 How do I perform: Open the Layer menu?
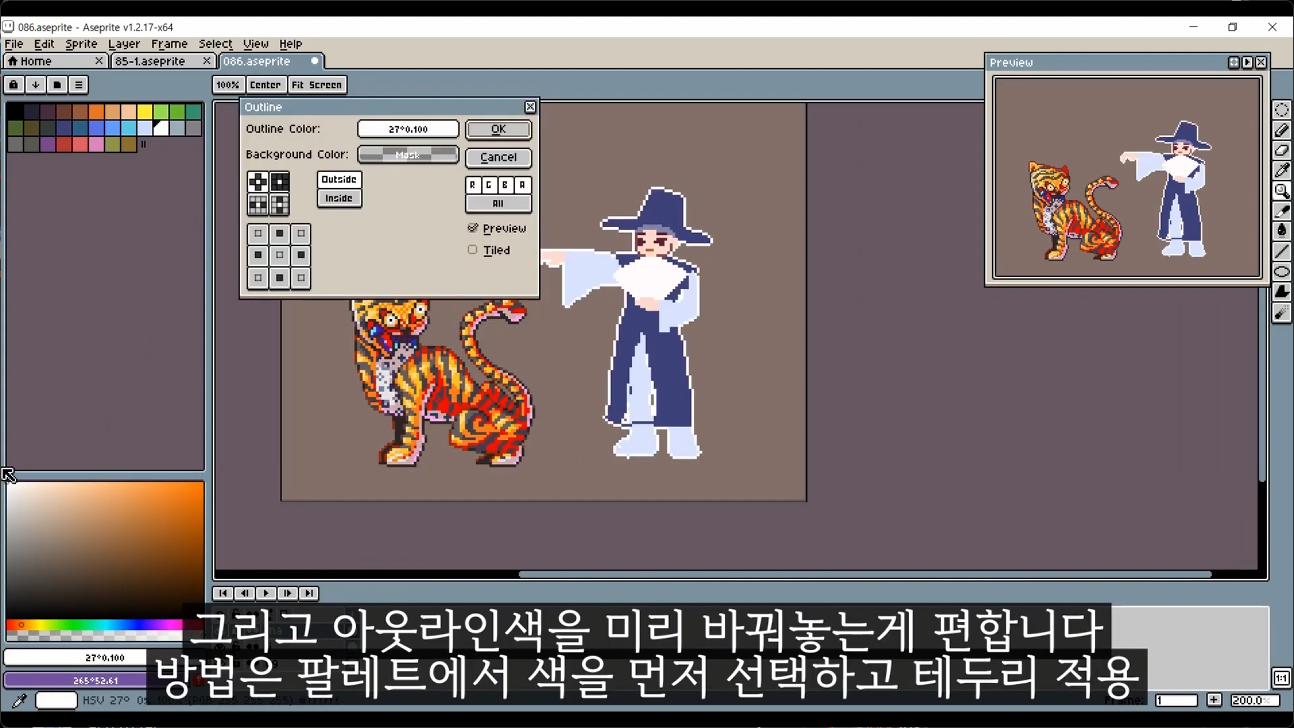point(124,44)
